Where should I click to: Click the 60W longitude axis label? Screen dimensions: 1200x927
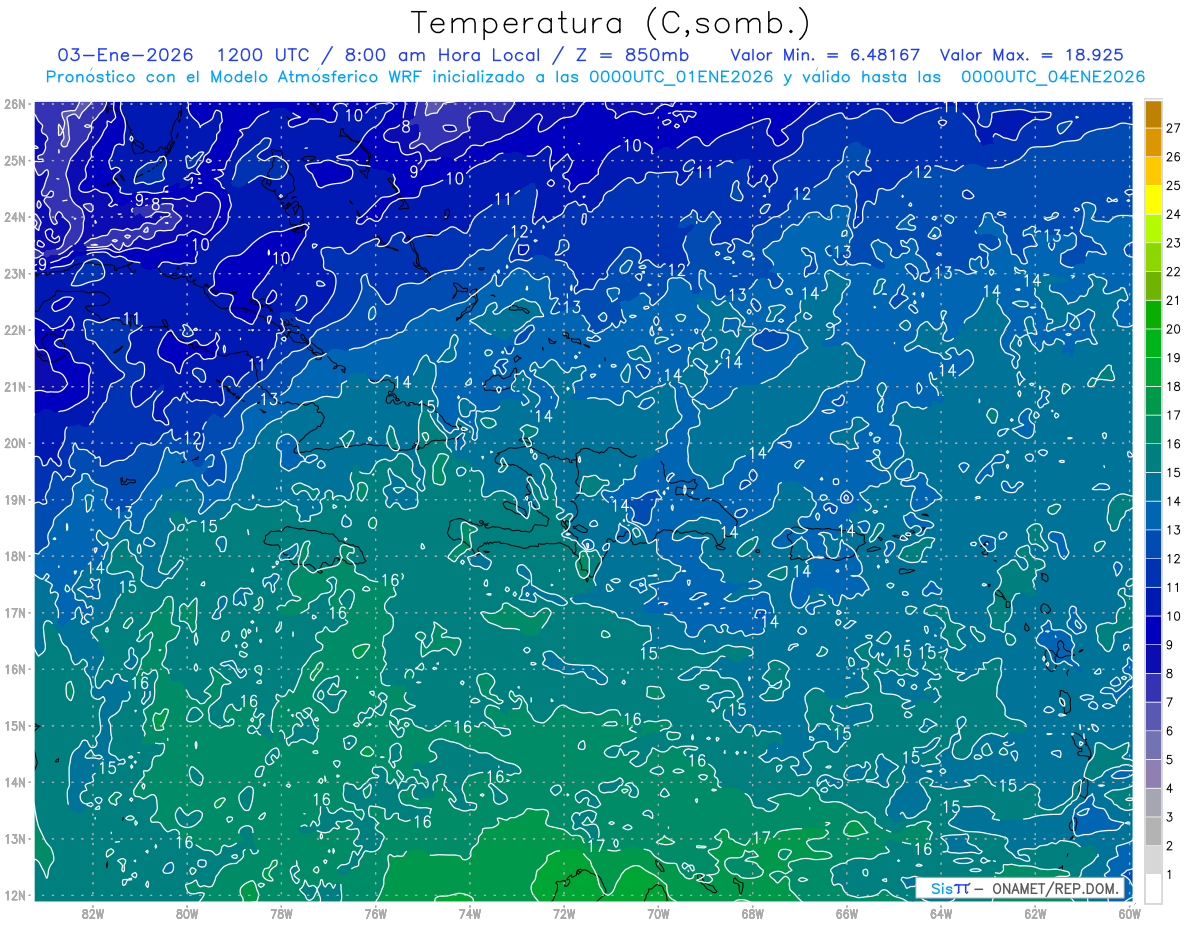click(x=1129, y=912)
